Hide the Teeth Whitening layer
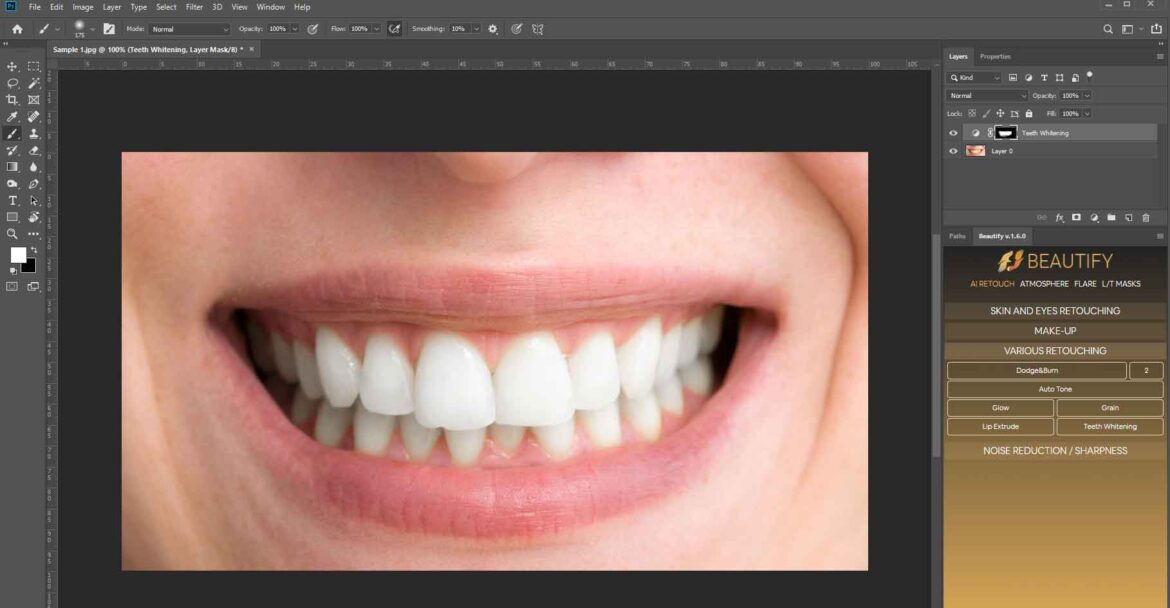This screenshot has height=608, width=1170. coord(952,132)
